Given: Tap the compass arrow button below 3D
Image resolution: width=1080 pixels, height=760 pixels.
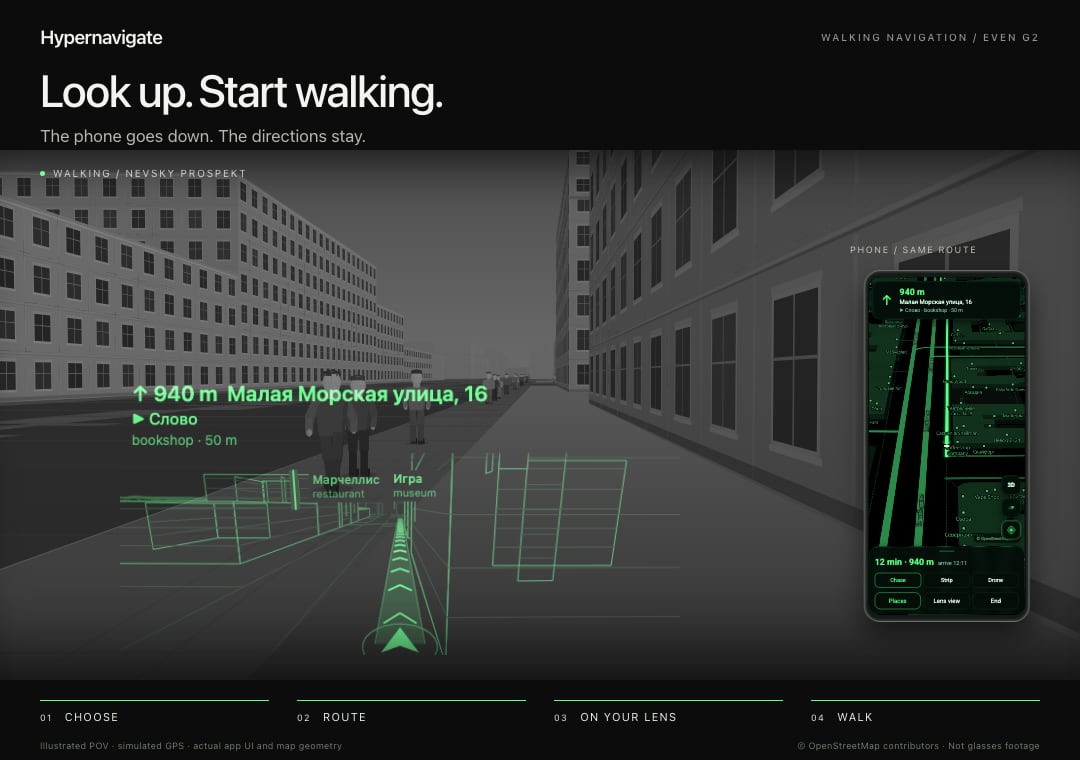Looking at the screenshot, I should click(x=1010, y=507).
